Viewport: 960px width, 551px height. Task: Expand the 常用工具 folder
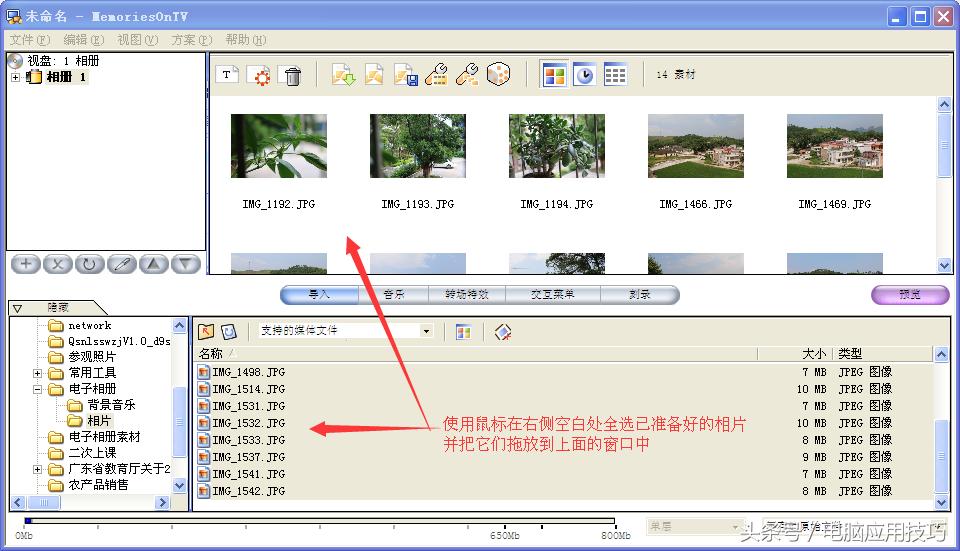click(x=37, y=373)
